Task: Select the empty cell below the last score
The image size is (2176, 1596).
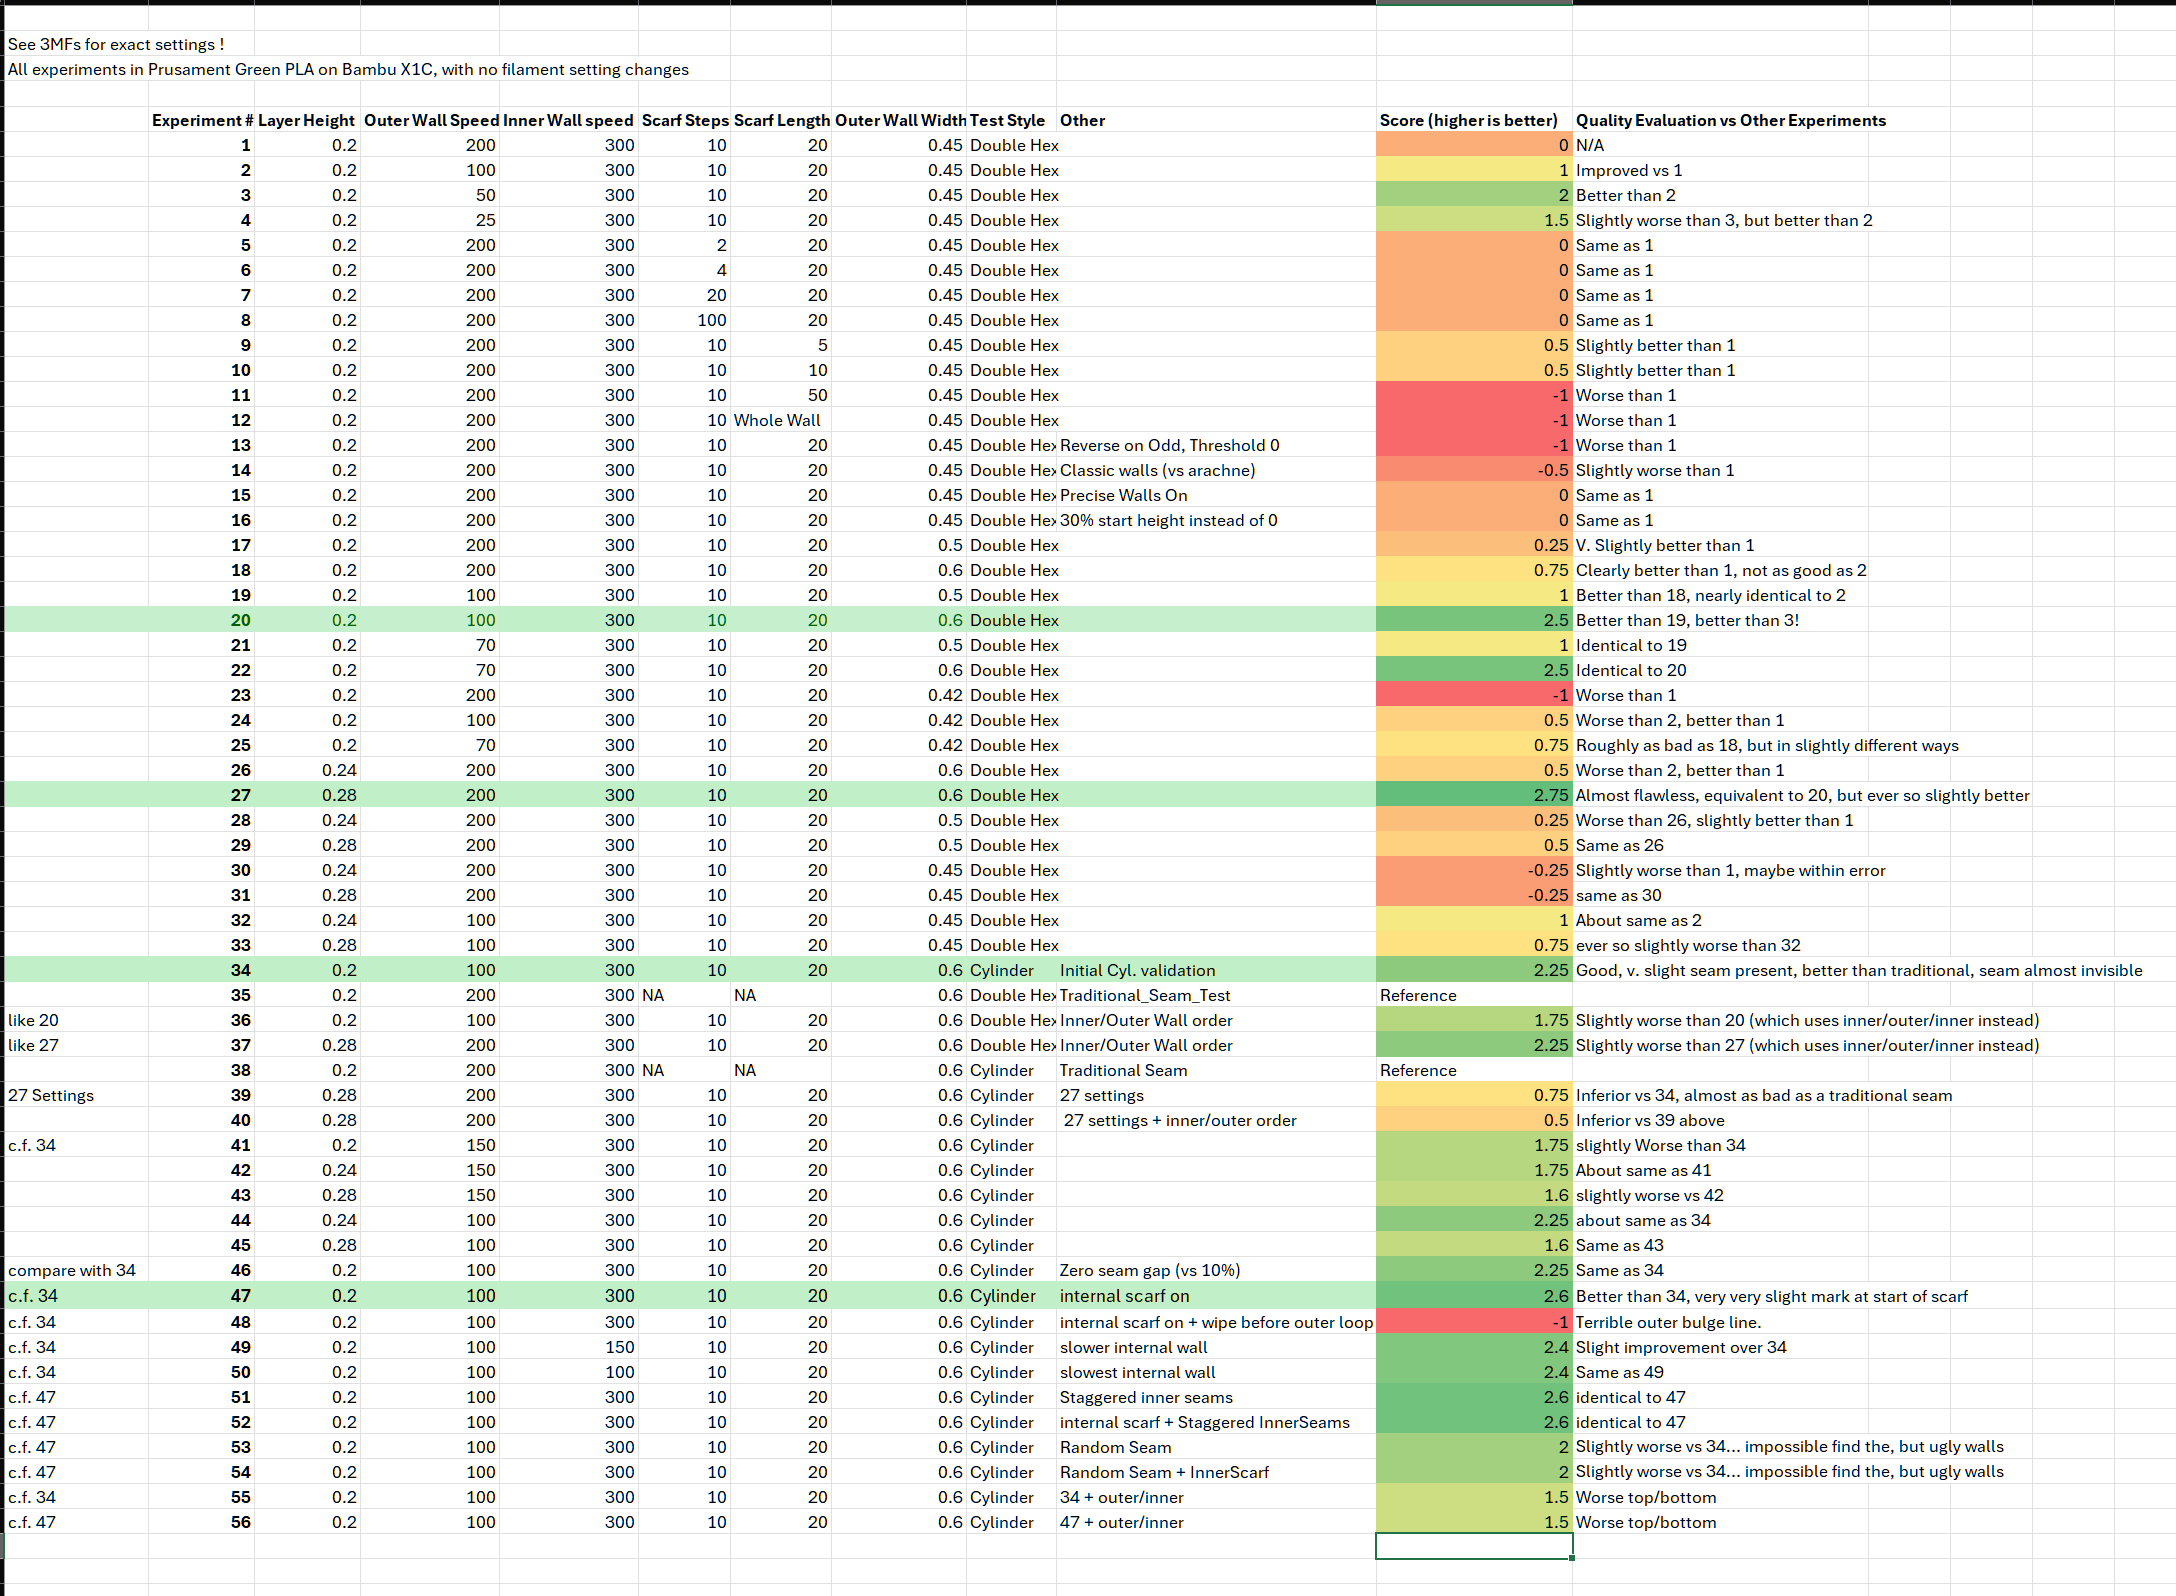Action: 1473,1546
